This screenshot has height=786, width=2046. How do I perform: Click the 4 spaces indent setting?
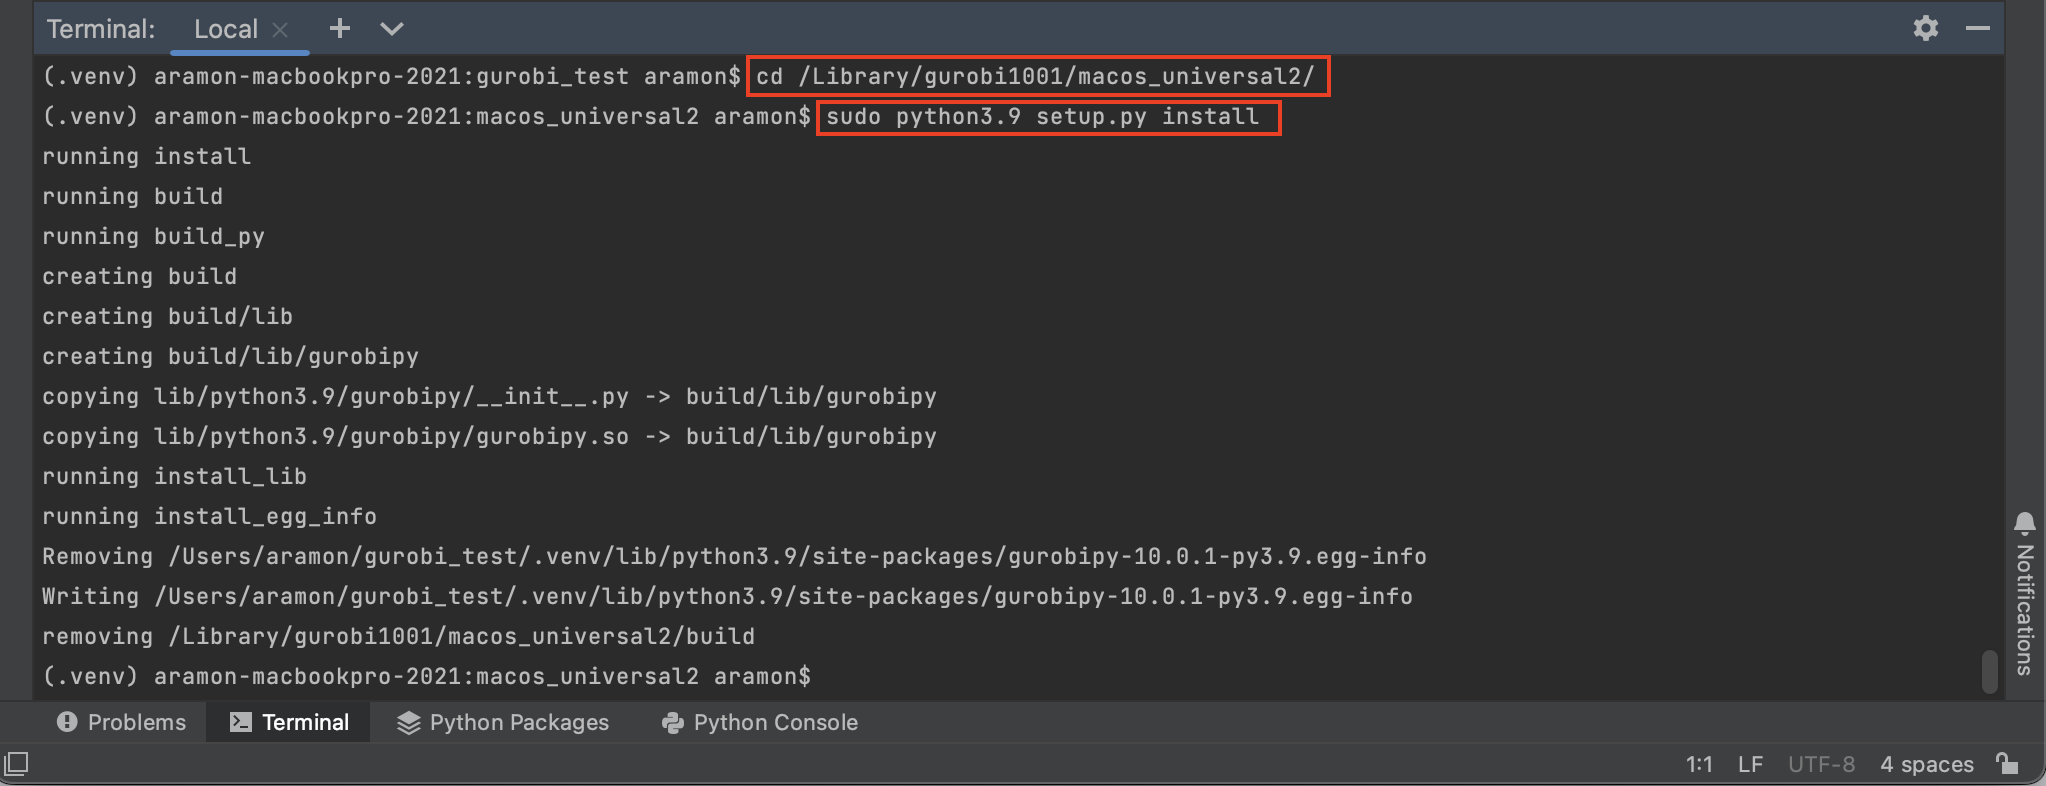[x=1925, y=764]
